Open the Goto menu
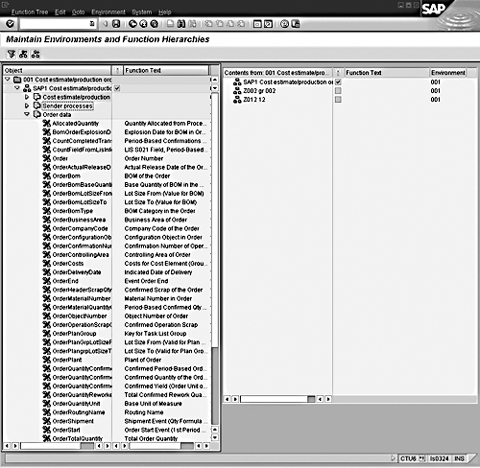This screenshot has width=480, height=468. tap(78, 12)
